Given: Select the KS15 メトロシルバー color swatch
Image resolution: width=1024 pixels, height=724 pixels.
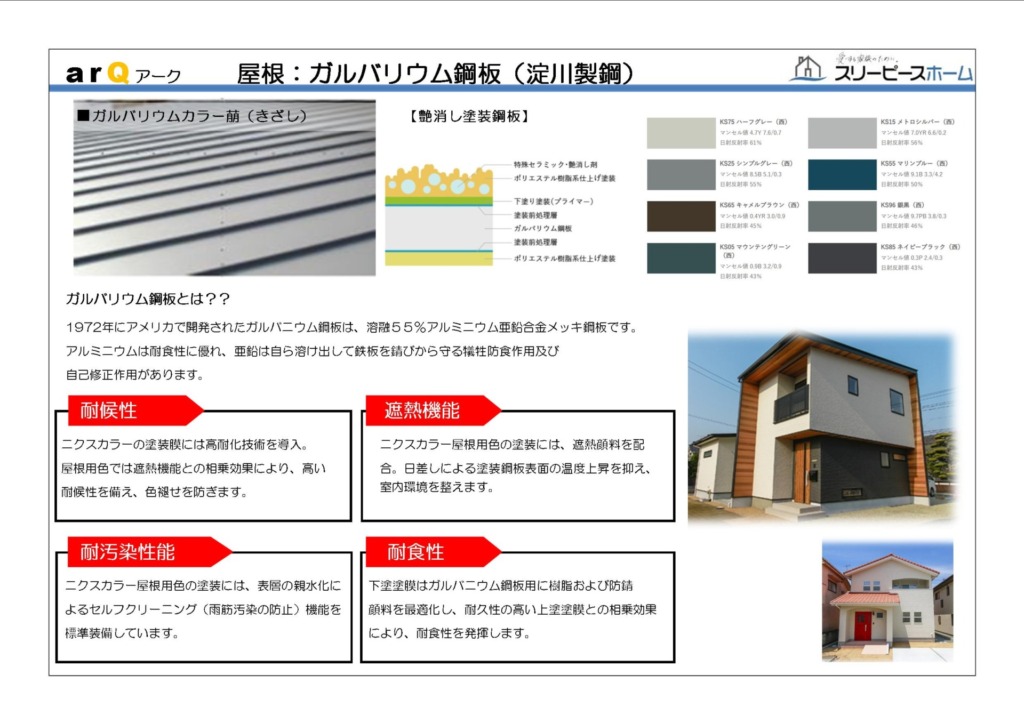Looking at the screenshot, I should [x=842, y=133].
